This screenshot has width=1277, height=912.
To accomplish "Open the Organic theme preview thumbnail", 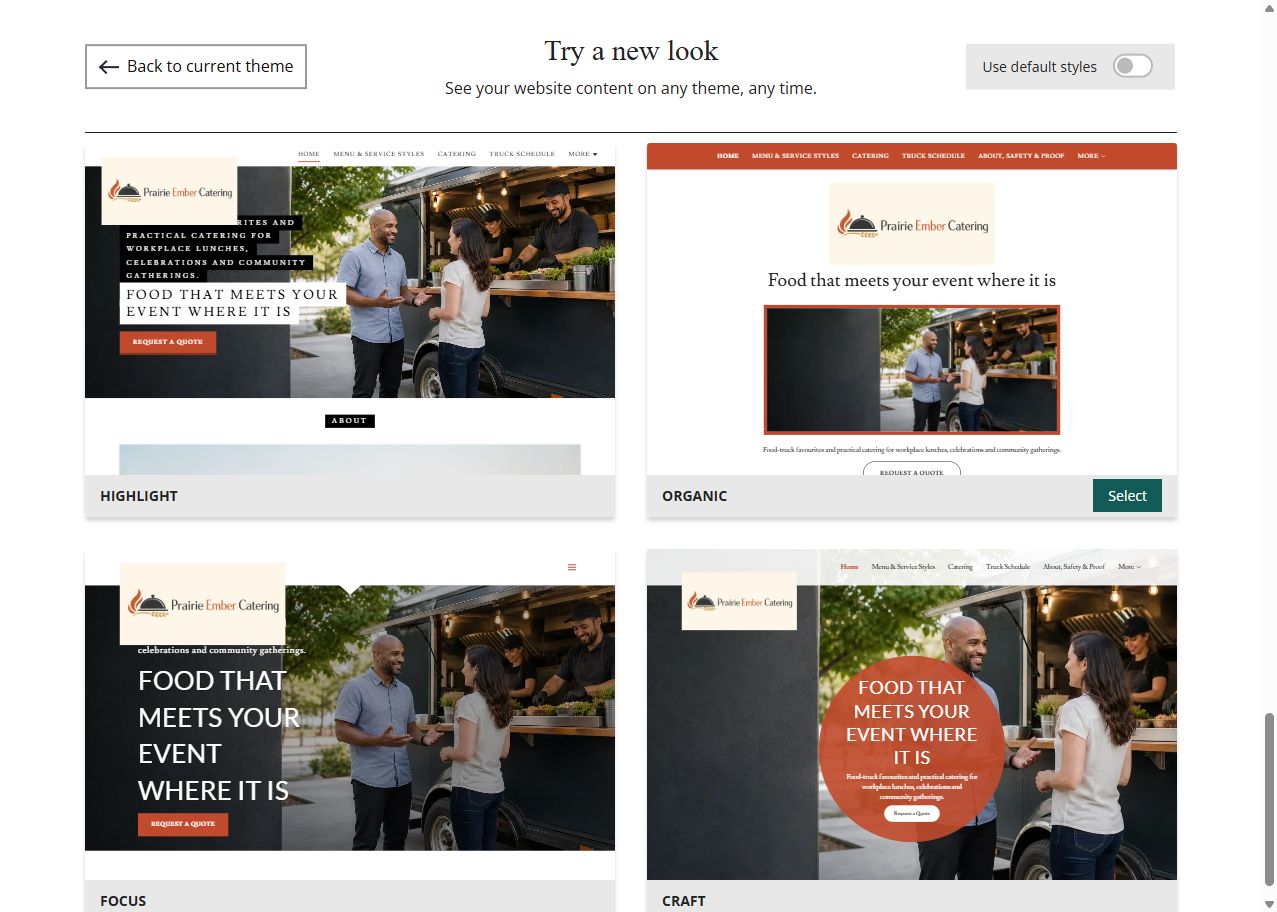I will click(x=912, y=309).
